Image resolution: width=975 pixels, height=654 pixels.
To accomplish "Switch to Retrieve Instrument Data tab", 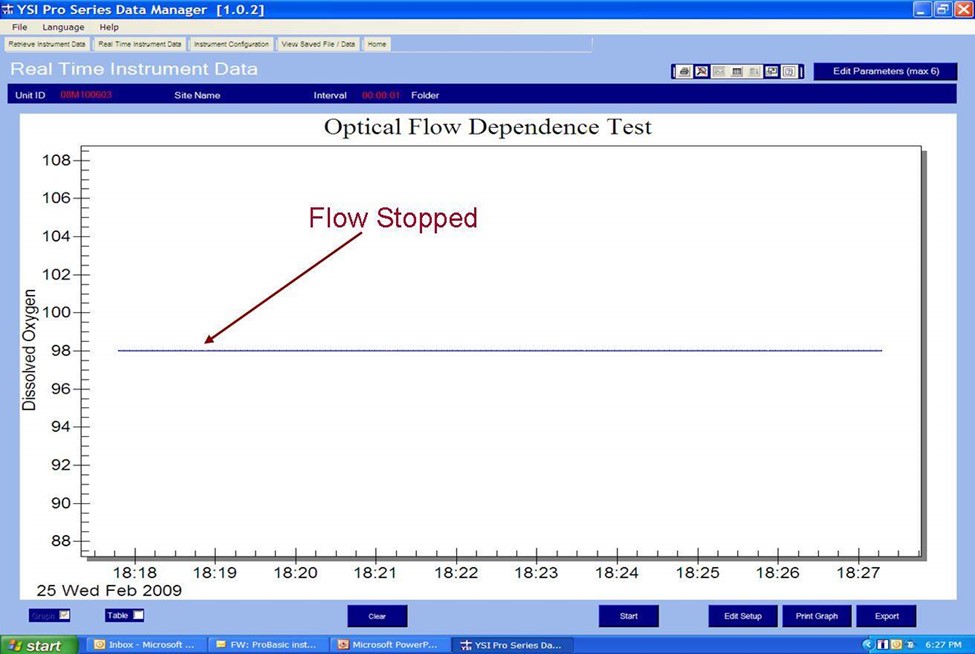I will click(47, 44).
